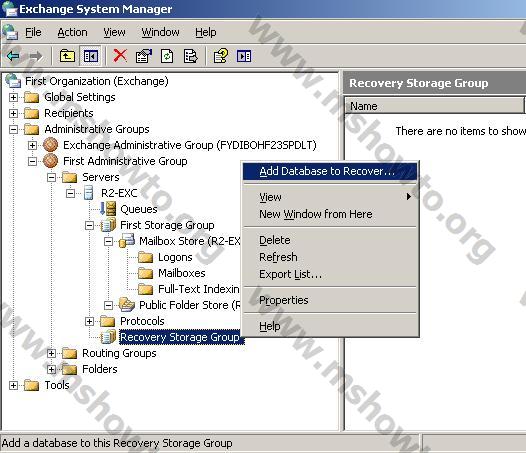The image size is (526, 453).
Task: Expand the Exchange Administrative Group node
Action: click(32, 145)
